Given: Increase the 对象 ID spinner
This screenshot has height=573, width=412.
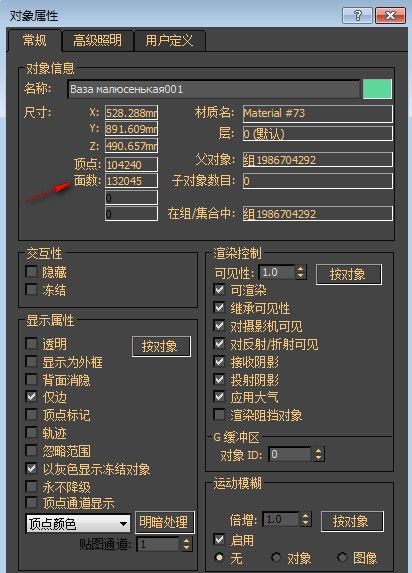Looking at the screenshot, I should pyautogui.click(x=318, y=451).
